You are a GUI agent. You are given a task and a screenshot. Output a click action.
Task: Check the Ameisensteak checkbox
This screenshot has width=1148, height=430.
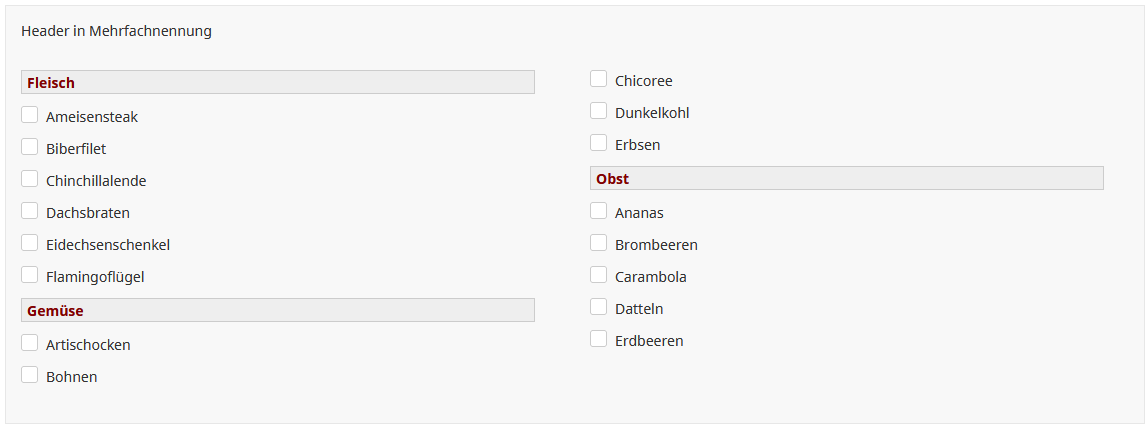[x=30, y=115]
